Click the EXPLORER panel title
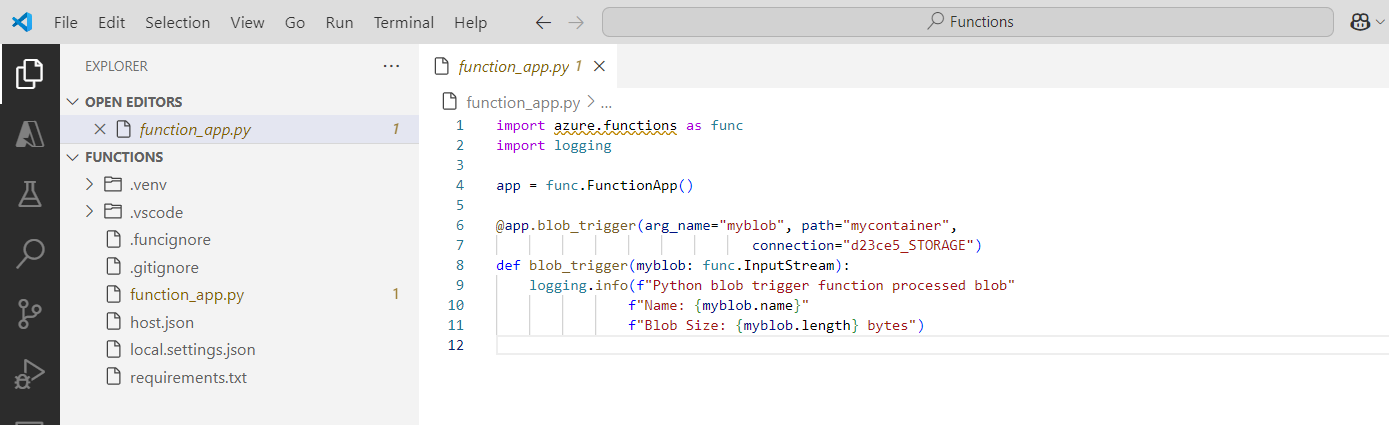Image resolution: width=1389 pixels, height=425 pixels. click(x=116, y=66)
